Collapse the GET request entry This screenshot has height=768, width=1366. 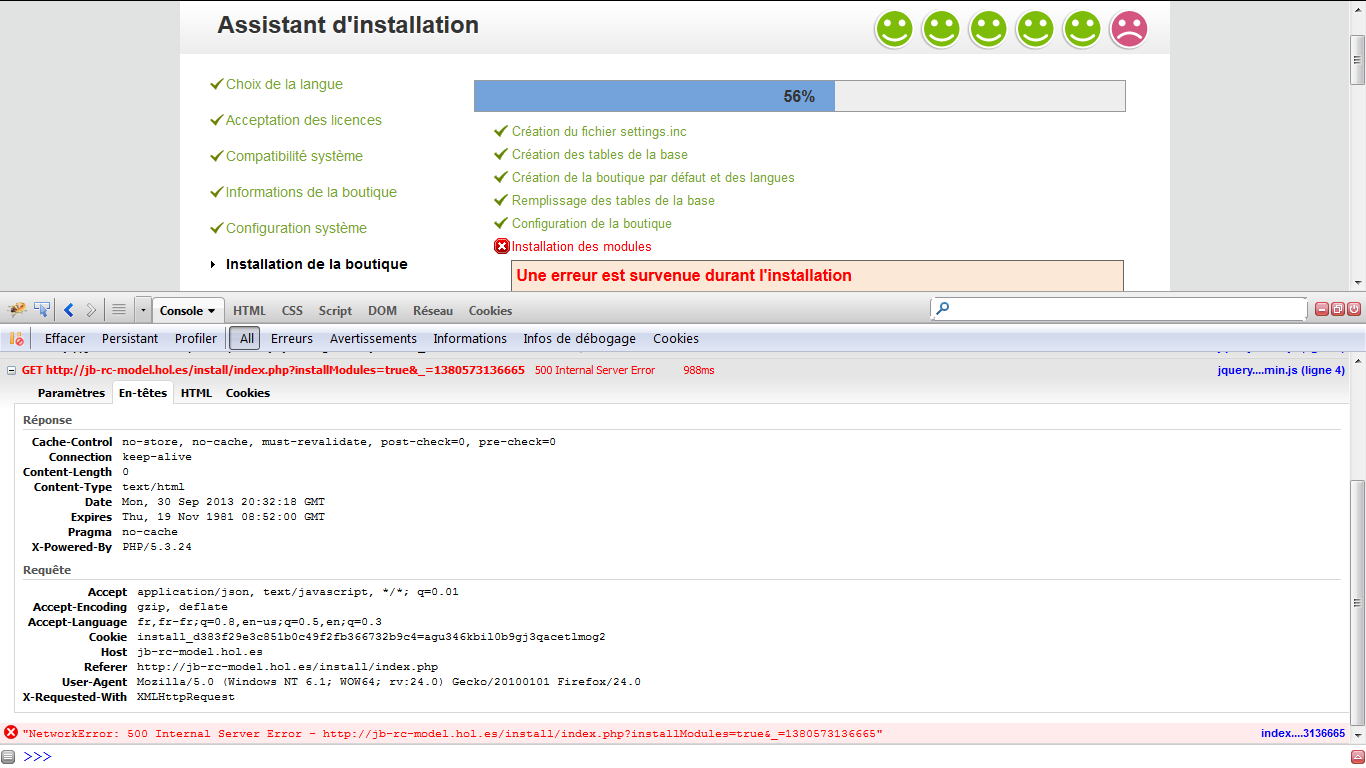coord(11,370)
